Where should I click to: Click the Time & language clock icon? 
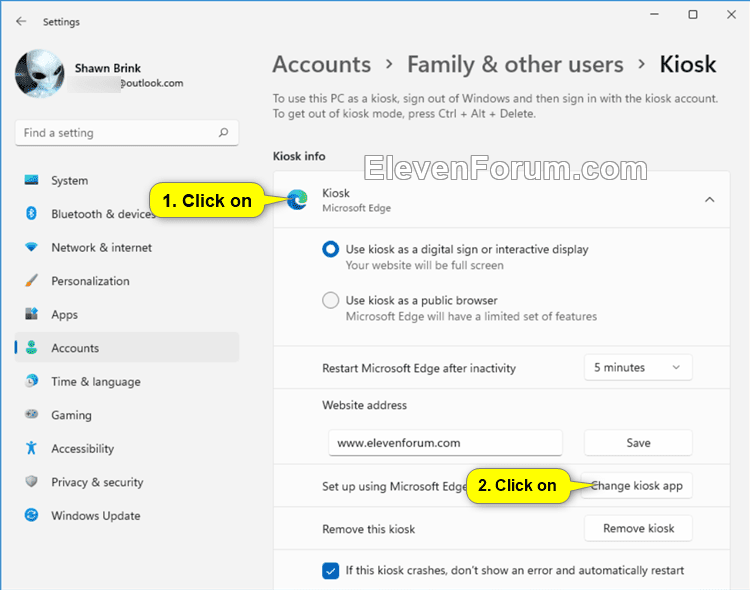32,381
